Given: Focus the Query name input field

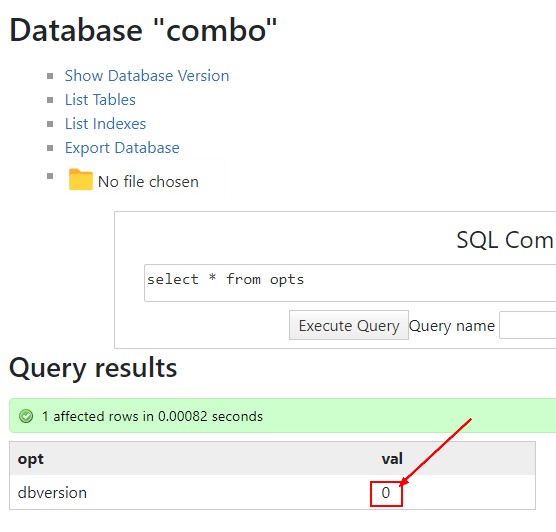Looking at the screenshot, I should point(528,325).
